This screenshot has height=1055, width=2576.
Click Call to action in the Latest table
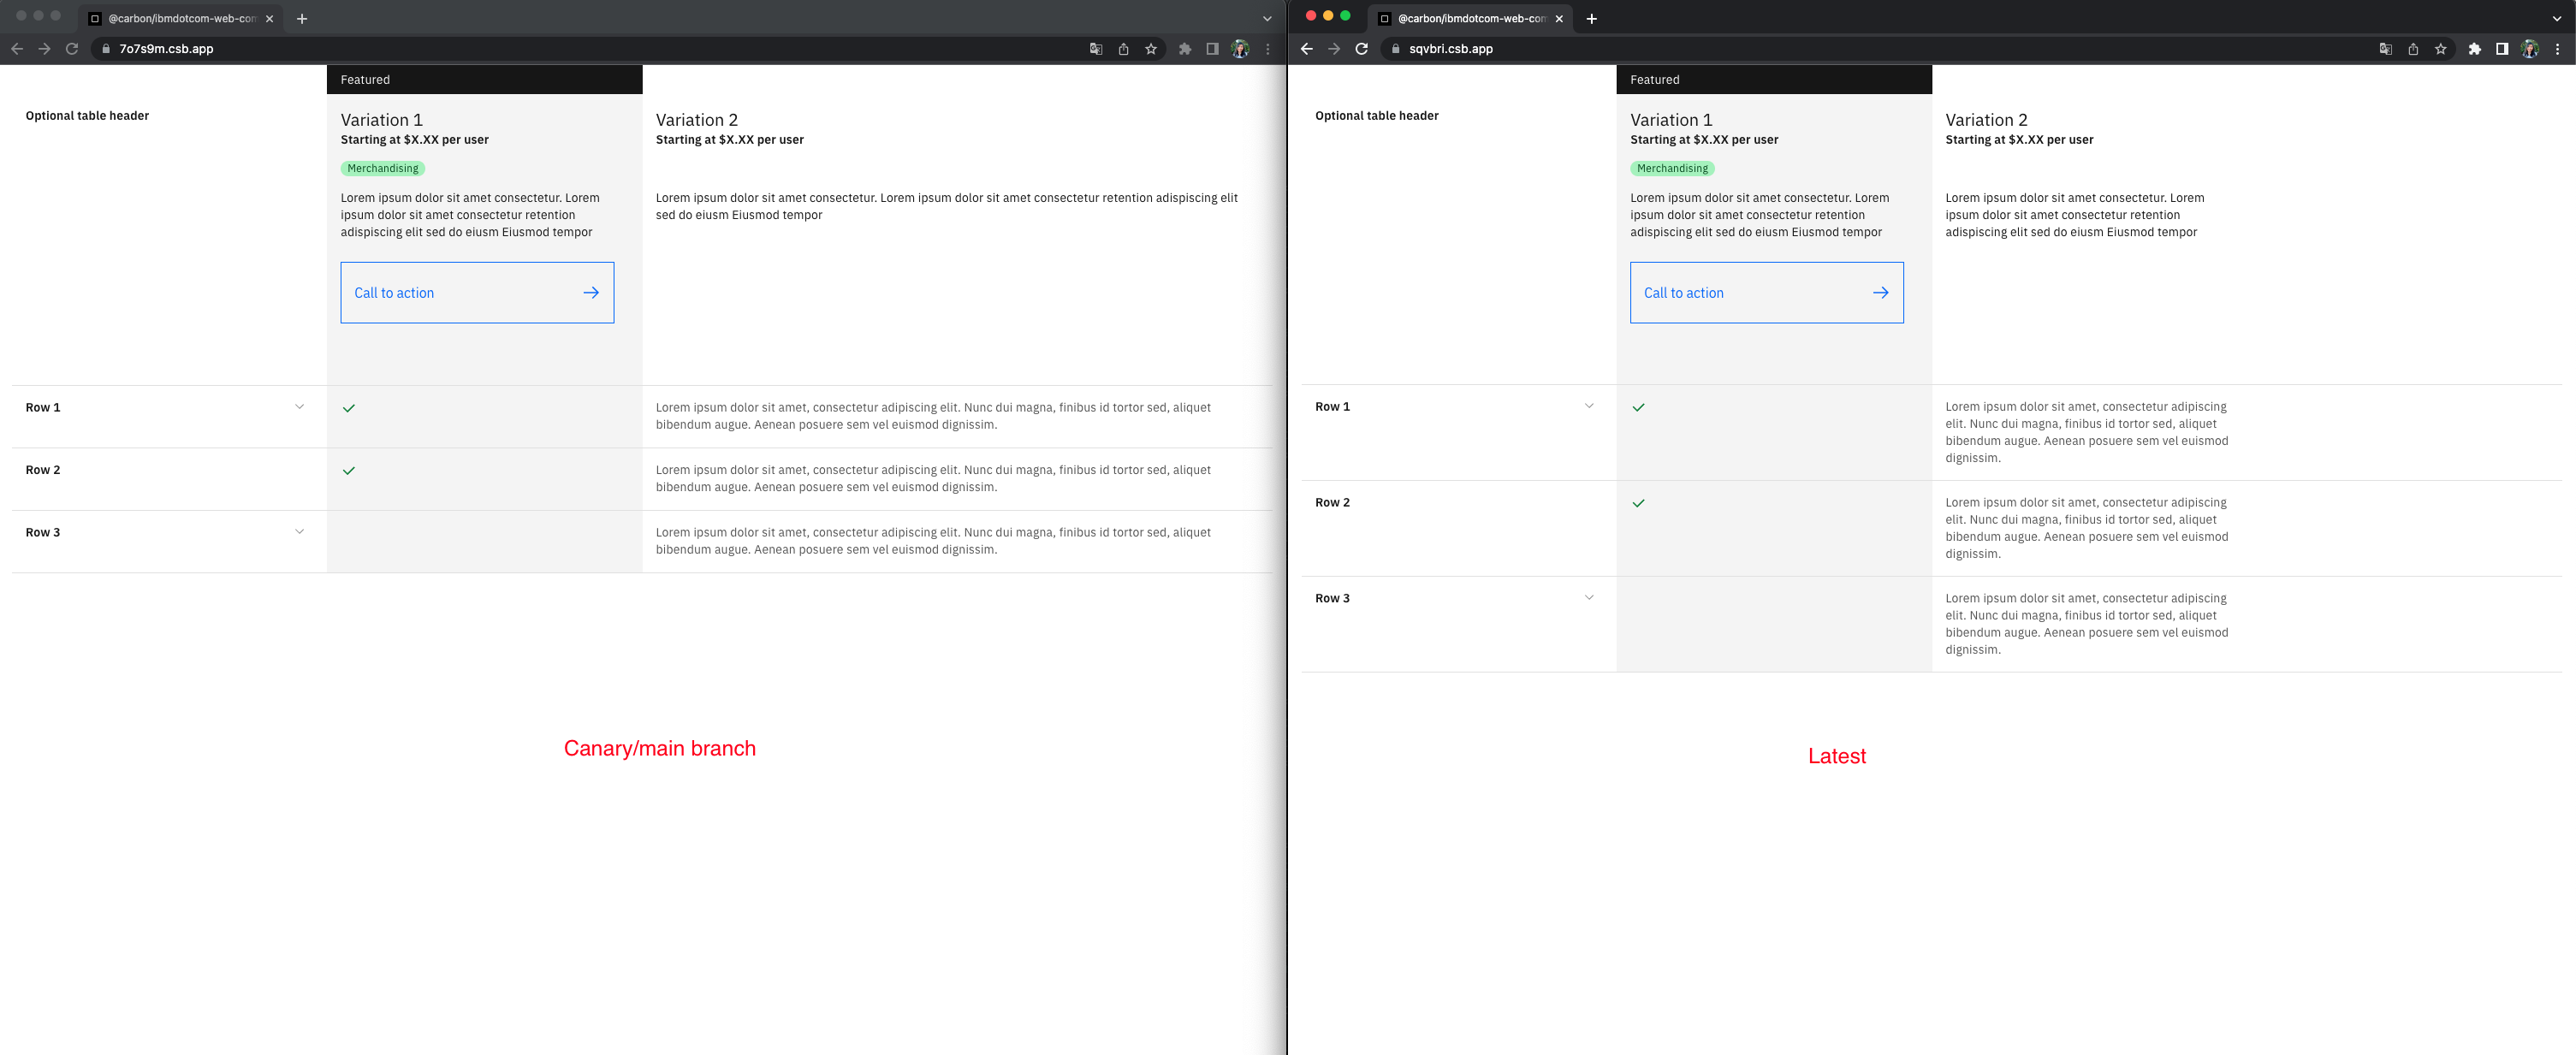click(x=1766, y=293)
